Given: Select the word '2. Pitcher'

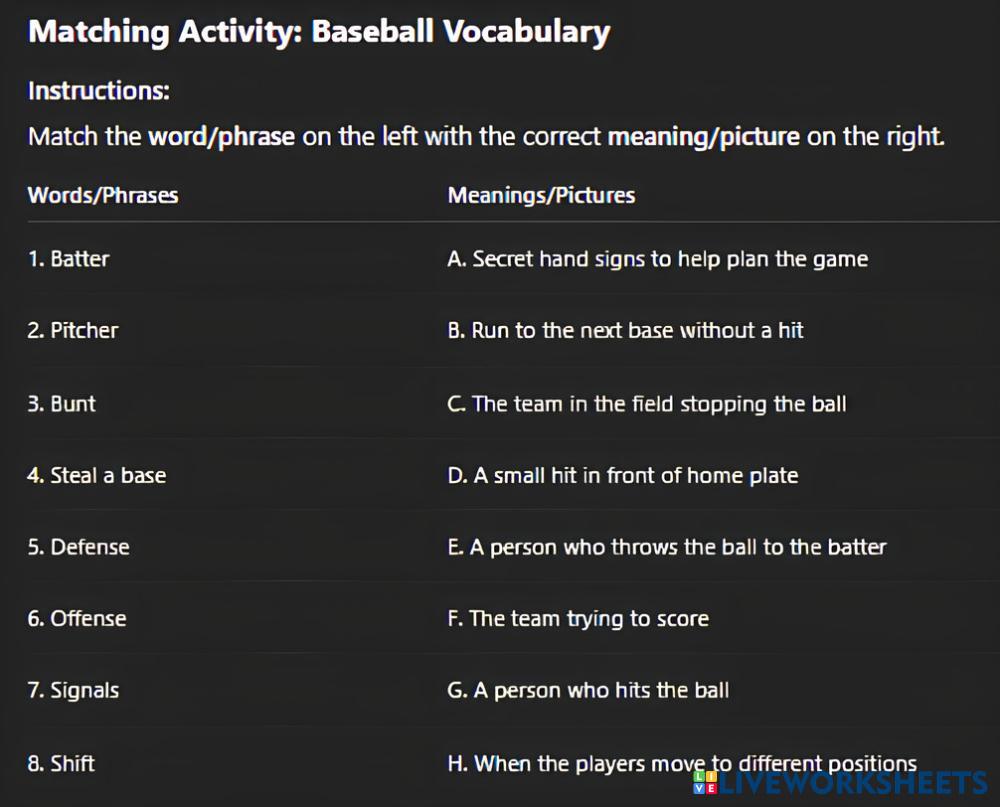Looking at the screenshot, I should click(x=72, y=331).
